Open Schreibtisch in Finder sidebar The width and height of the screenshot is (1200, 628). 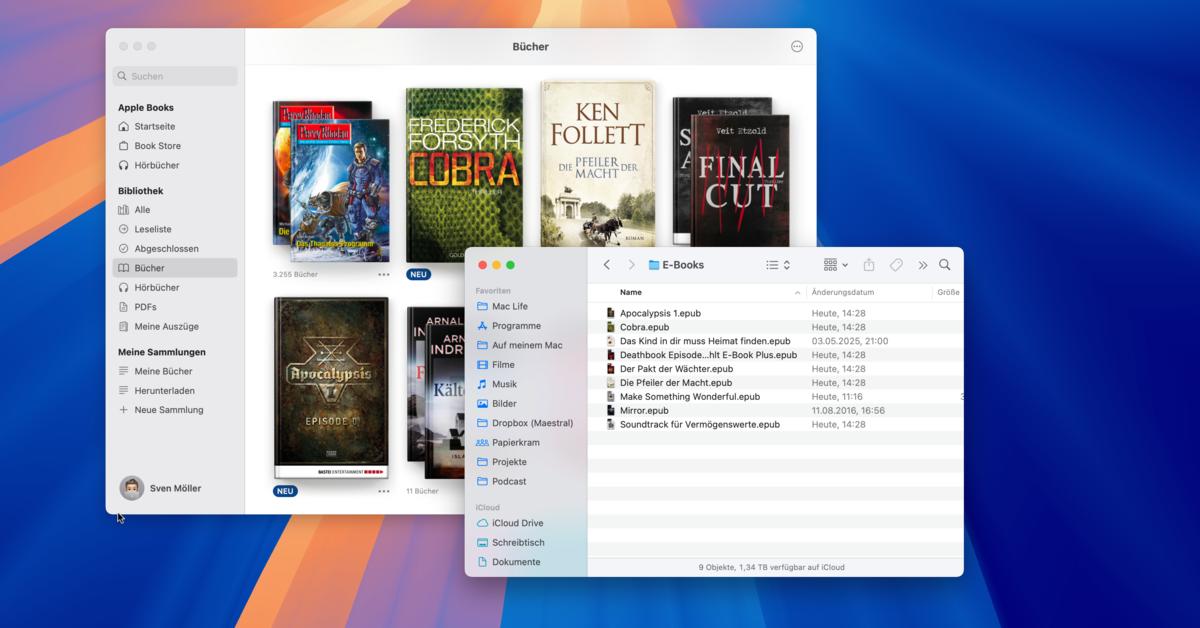(518, 543)
